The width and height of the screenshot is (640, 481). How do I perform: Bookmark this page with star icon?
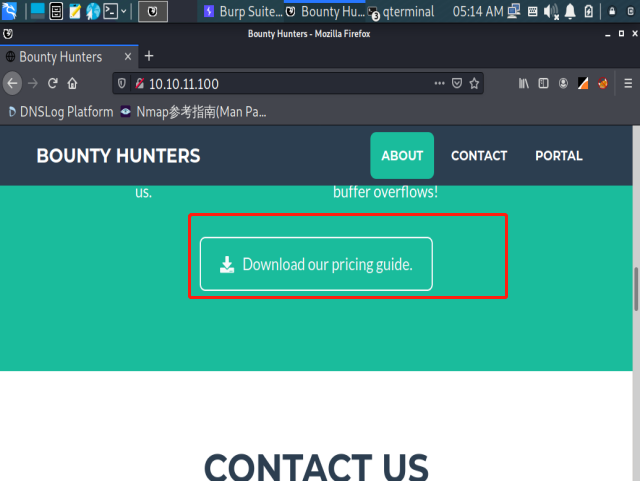point(474,84)
